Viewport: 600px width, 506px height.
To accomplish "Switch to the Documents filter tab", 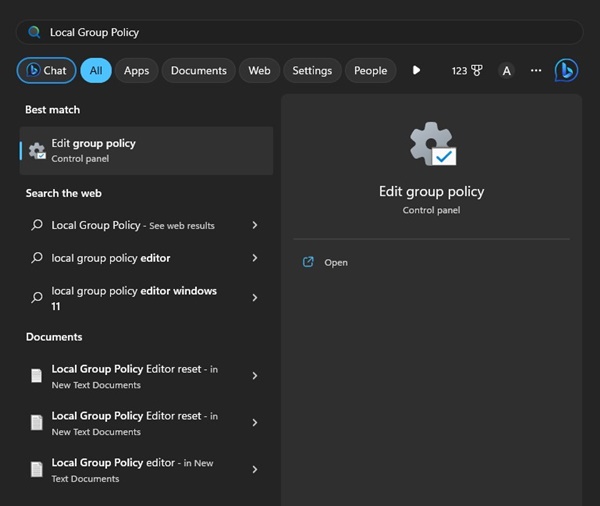I will pyautogui.click(x=199, y=70).
